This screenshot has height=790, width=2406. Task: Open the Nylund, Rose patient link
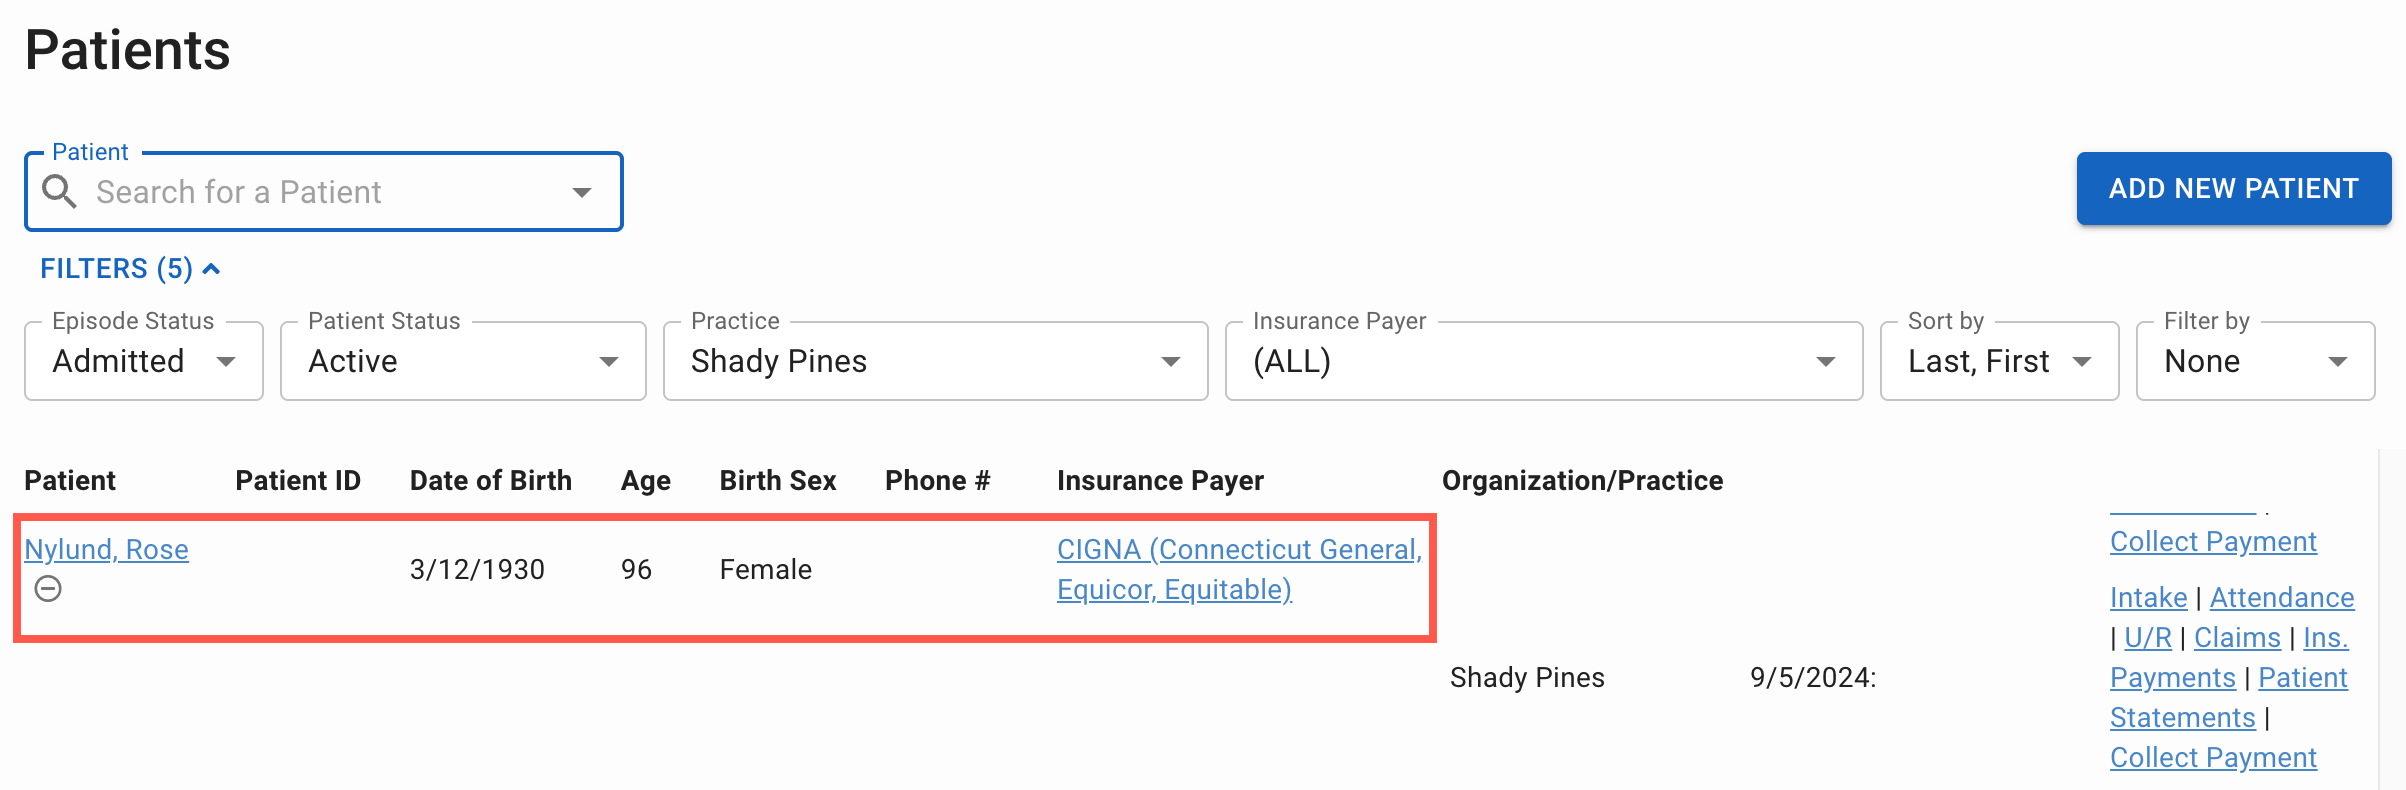point(106,549)
